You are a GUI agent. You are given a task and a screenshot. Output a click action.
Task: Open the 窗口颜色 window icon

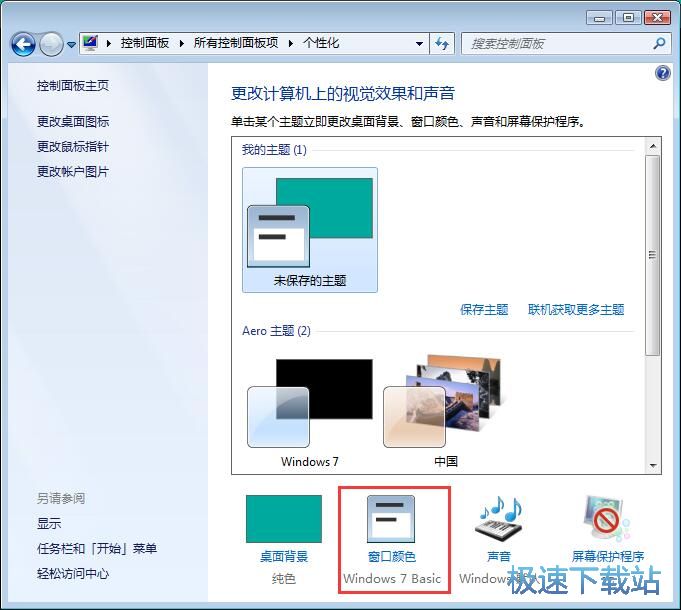(391, 519)
